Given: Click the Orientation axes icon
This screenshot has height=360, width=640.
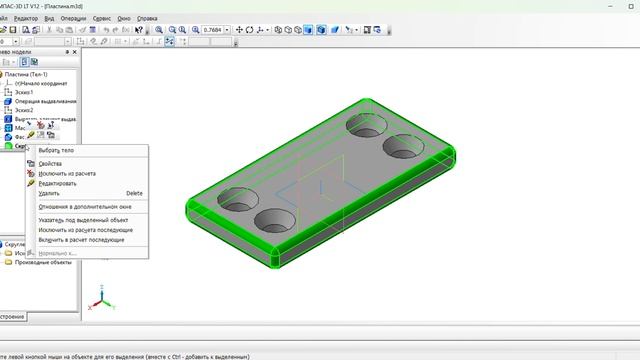Looking at the screenshot, I should coord(260,30).
